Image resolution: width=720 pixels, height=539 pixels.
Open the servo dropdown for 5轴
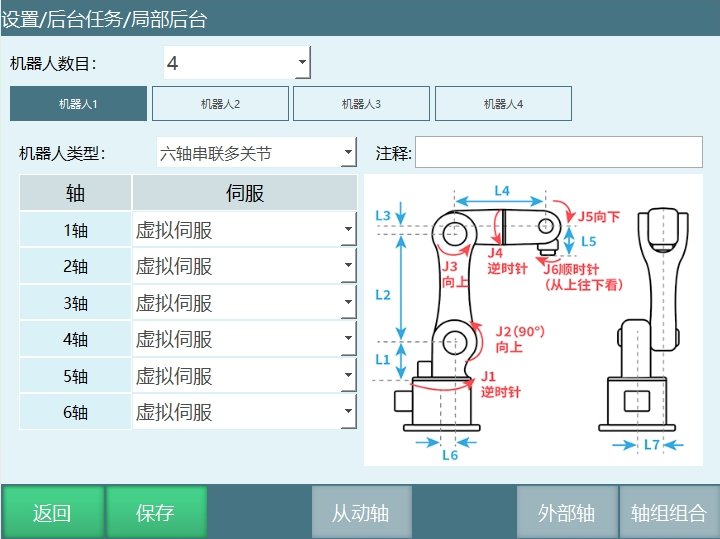(244, 376)
